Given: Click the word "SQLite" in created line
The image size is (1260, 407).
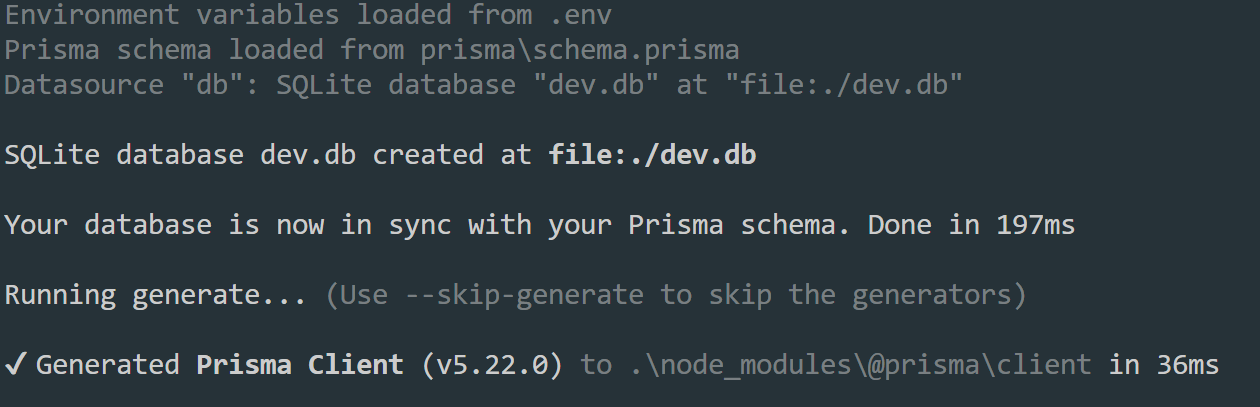Looking at the screenshot, I should 52,155.
